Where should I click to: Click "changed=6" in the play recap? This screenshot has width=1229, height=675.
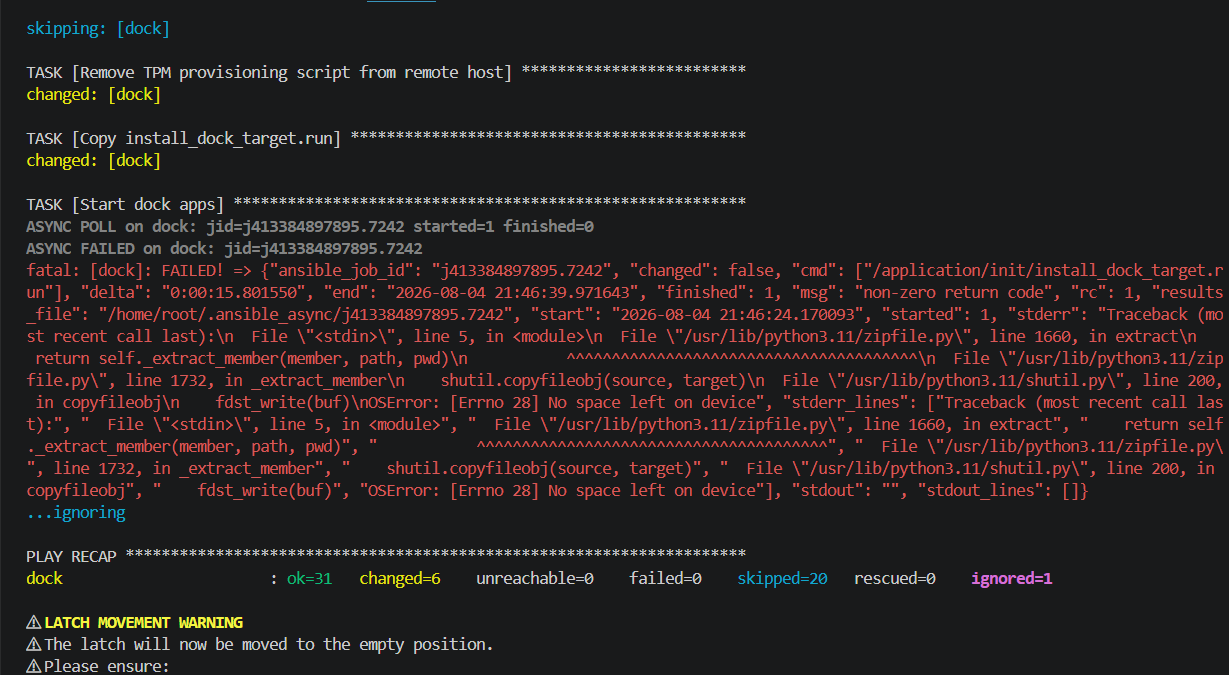[x=399, y=578]
